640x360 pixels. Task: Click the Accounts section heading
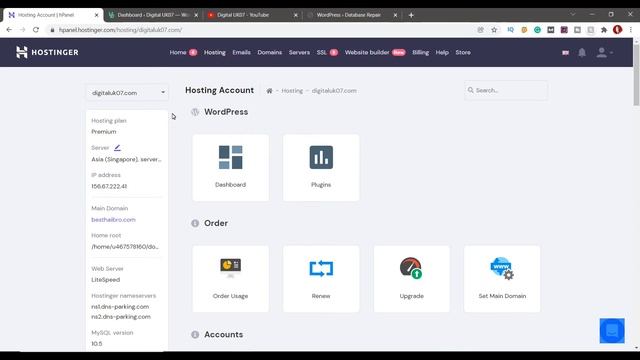(x=224, y=334)
